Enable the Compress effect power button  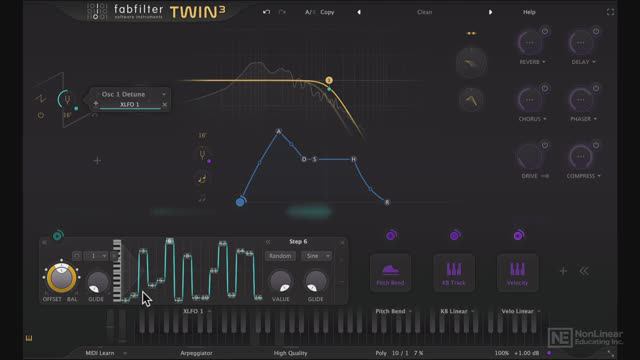(596, 145)
